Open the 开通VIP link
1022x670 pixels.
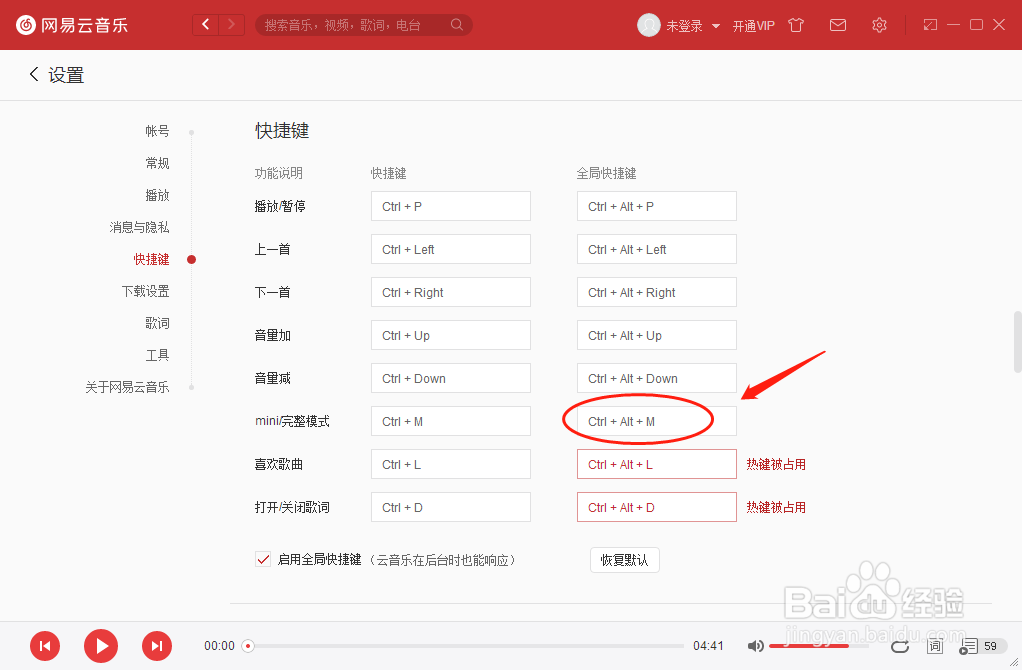tap(754, 24)
